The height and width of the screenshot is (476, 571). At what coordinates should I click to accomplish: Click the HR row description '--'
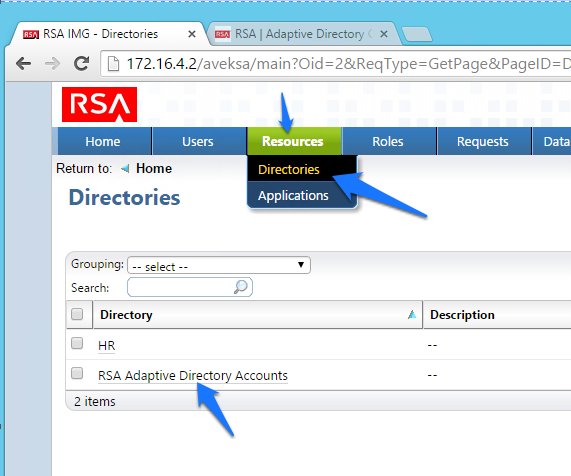pyautogui.click(x=432, y=345)
